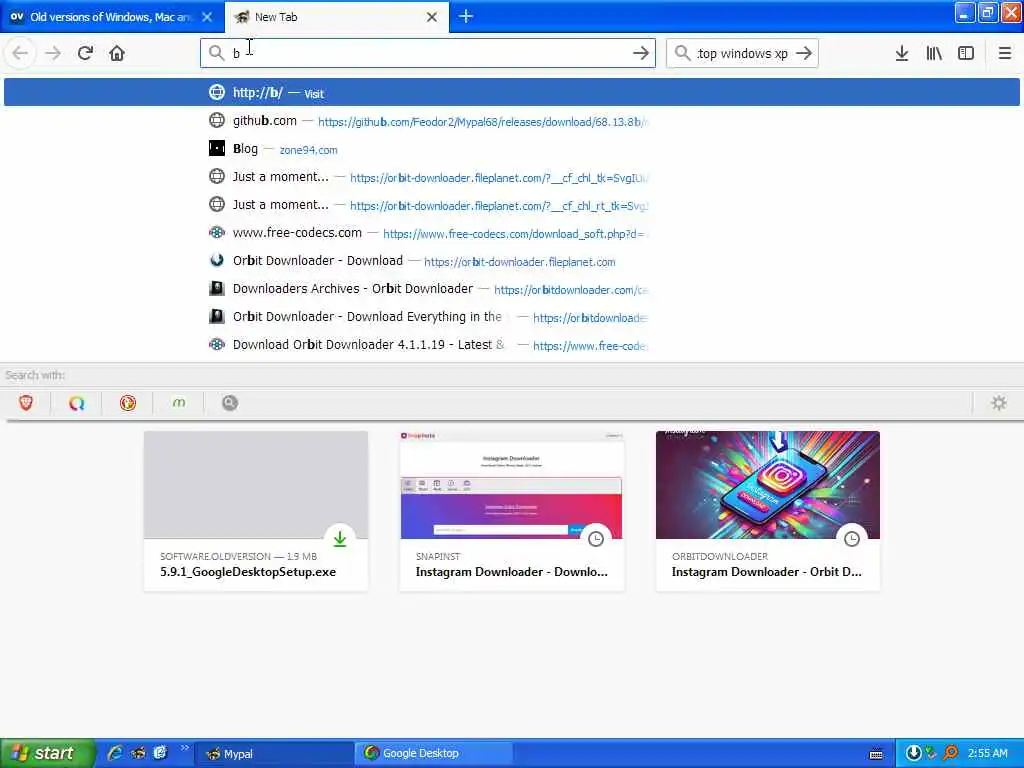Viewport: 1024px width, 768px height.
Task: Click 'Instagram Downloader - Downlo...' title text
Action: (512, 572)
